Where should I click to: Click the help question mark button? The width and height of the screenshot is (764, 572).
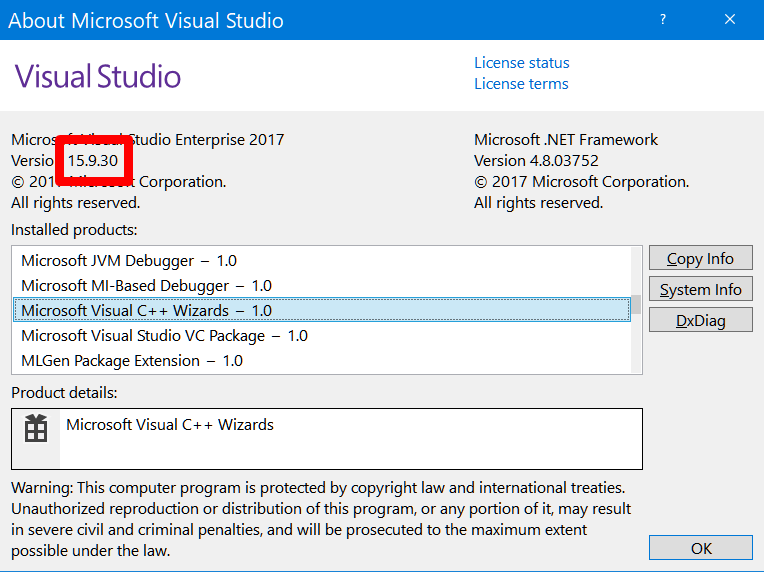click(x=663, y=19)
